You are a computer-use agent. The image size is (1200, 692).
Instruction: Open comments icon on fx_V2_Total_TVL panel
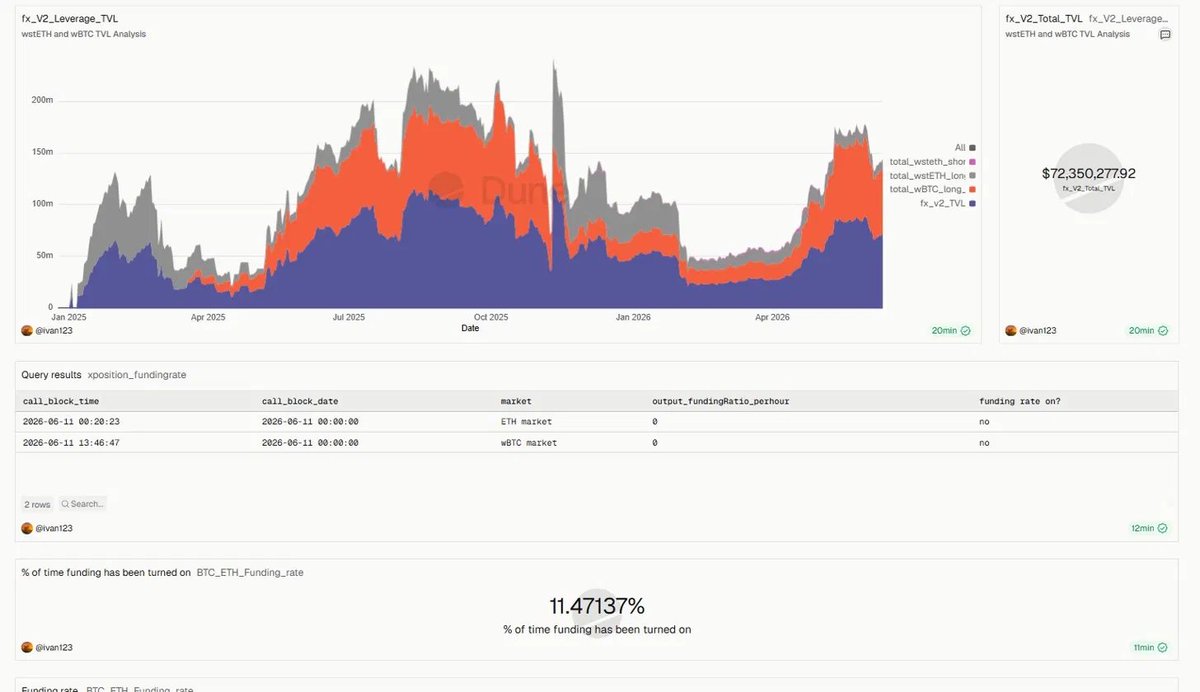tap(1165, 34)
